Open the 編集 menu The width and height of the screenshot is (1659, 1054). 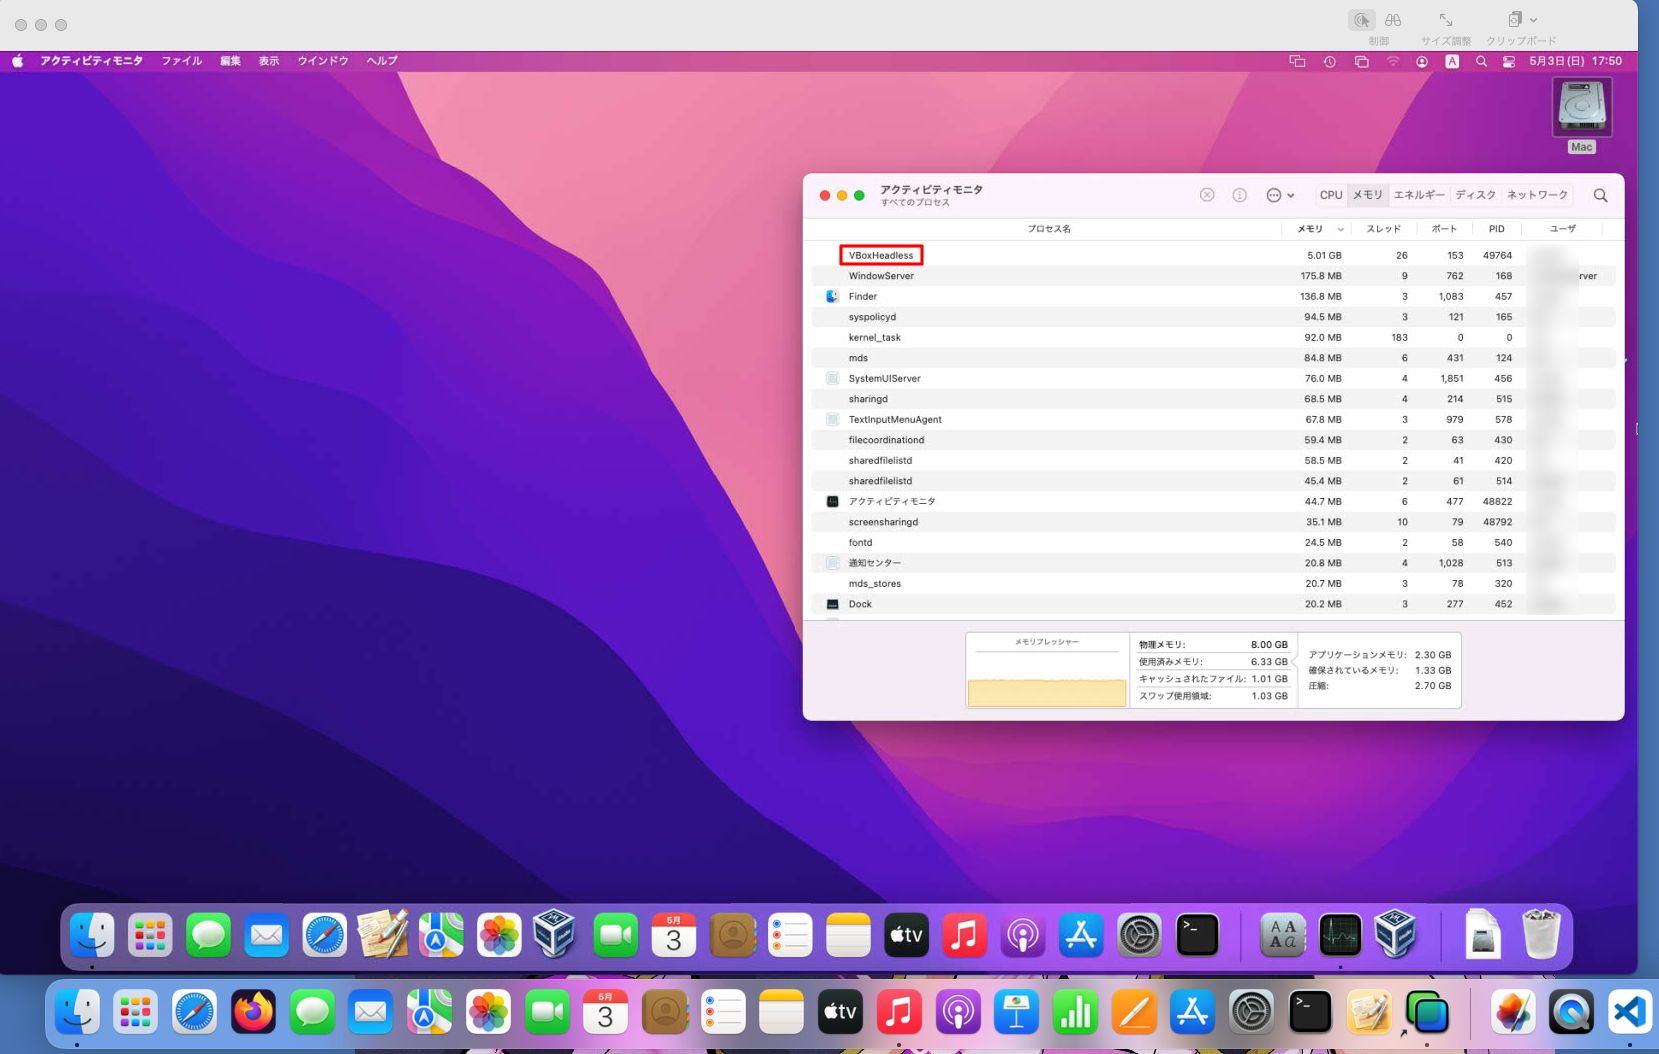(x=230, y=61)
